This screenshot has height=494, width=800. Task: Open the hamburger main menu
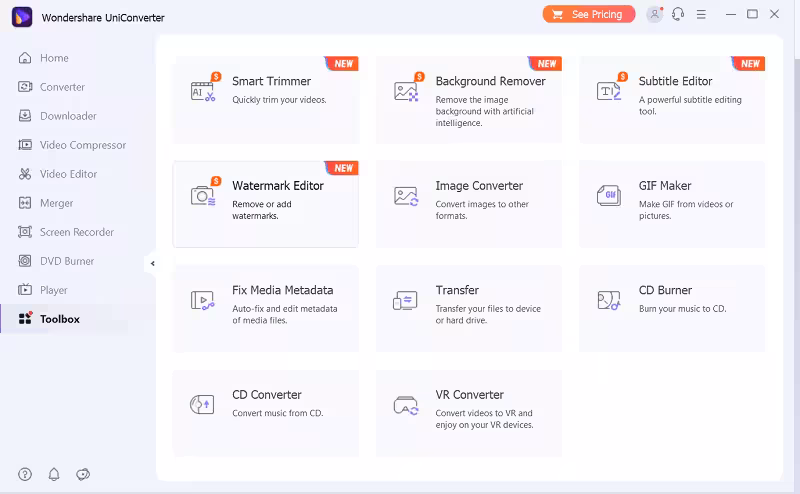pyautogui.click(x=702, y=14)
